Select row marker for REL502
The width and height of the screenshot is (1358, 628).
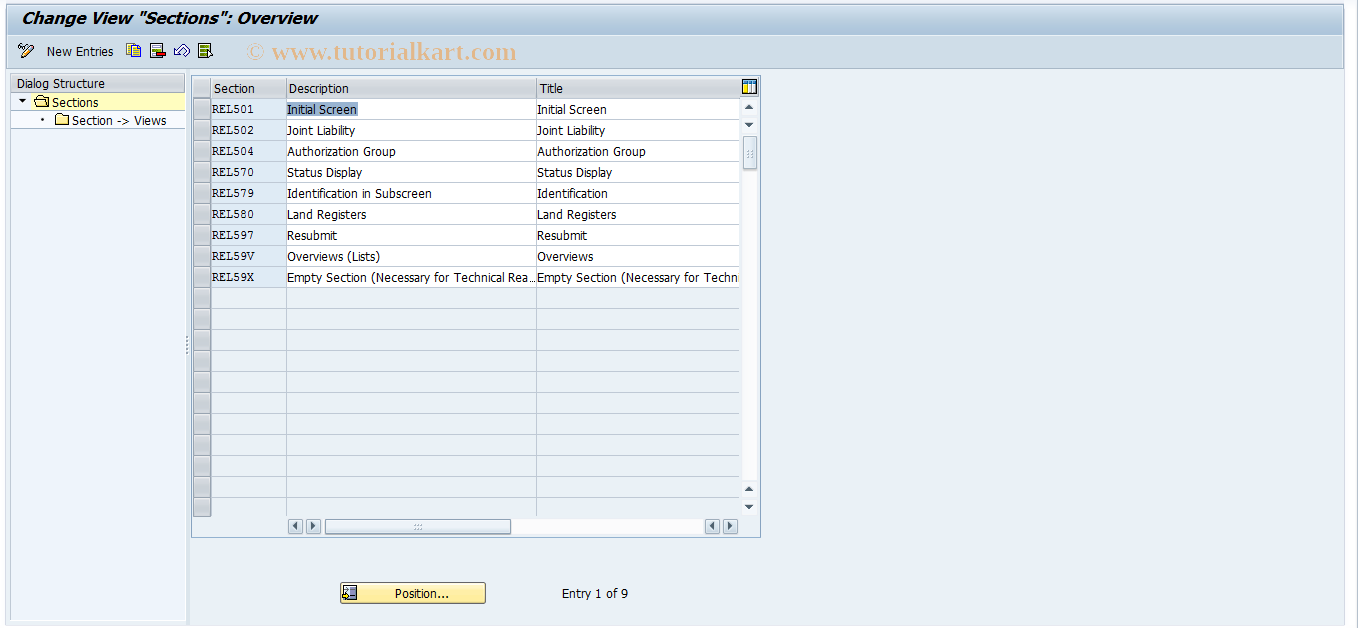click(x=202, y=130)
